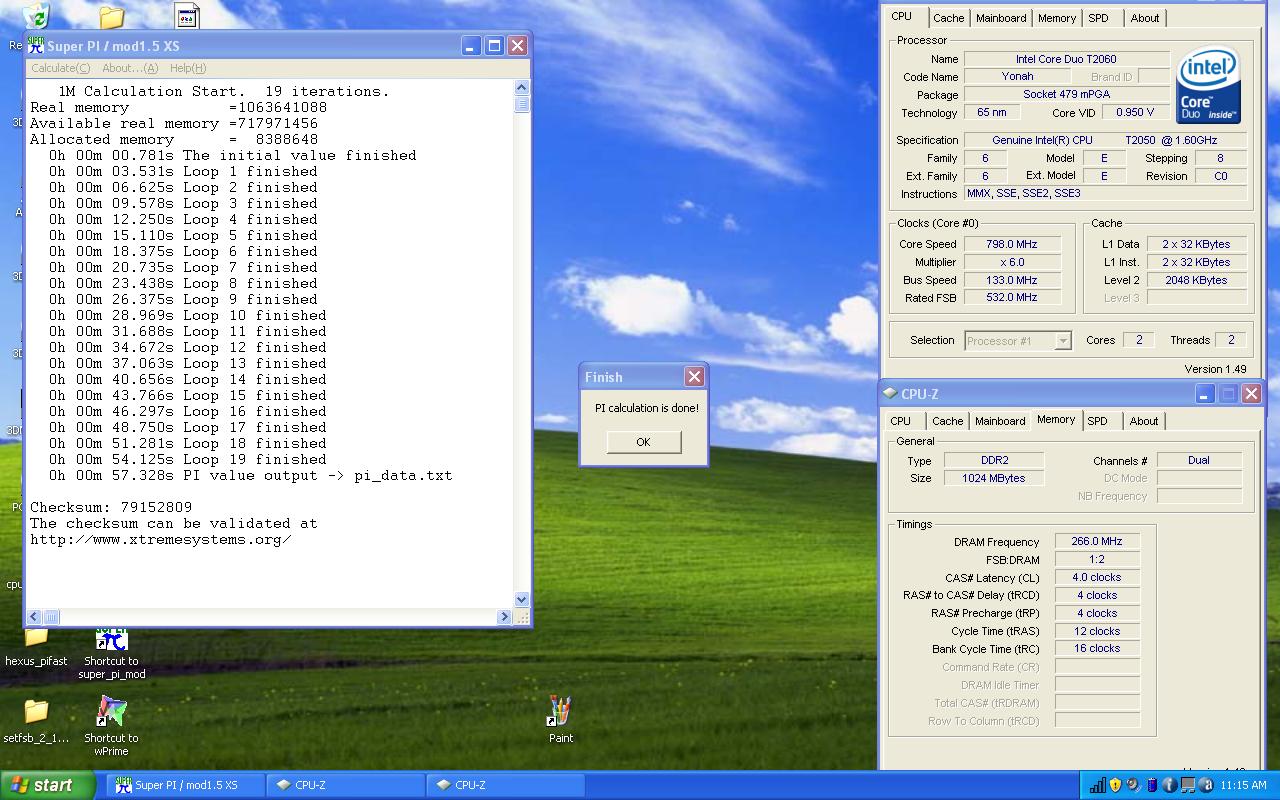Select the Cache tab in the processor CPU-Z window
Image resolution: width=1280 pixels, height=800 pixels.
tap(948, 18)
